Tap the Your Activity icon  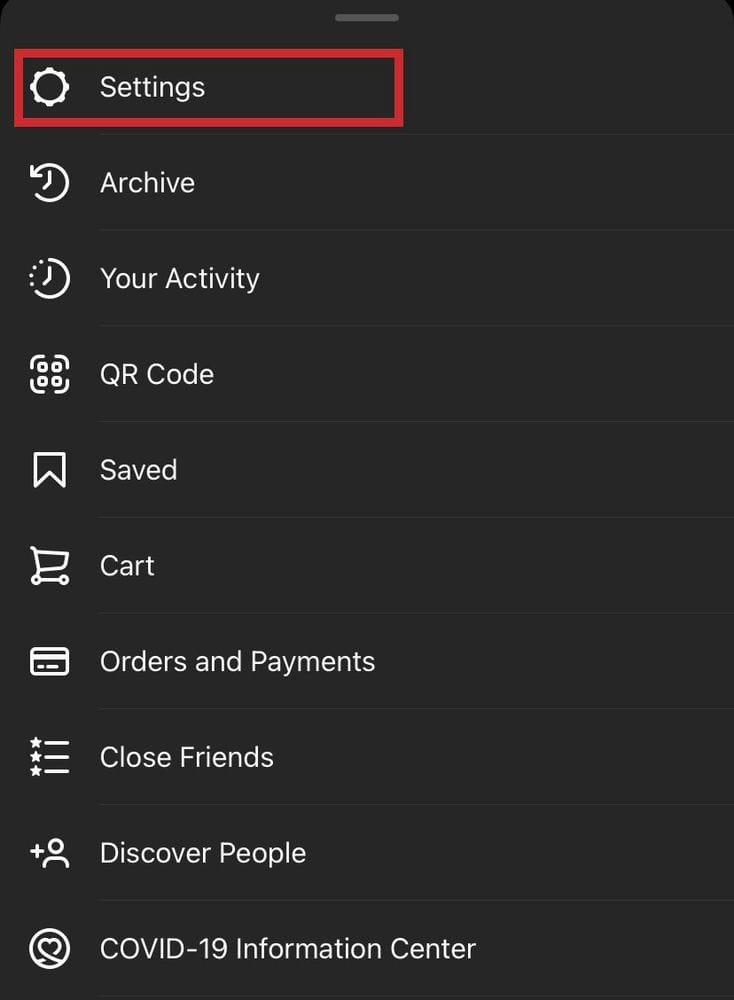coord(49,279)
